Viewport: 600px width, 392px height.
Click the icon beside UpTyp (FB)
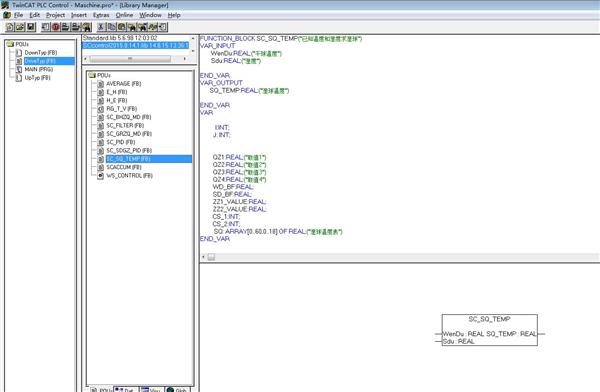pyautogui.click(x=19, y=78)
